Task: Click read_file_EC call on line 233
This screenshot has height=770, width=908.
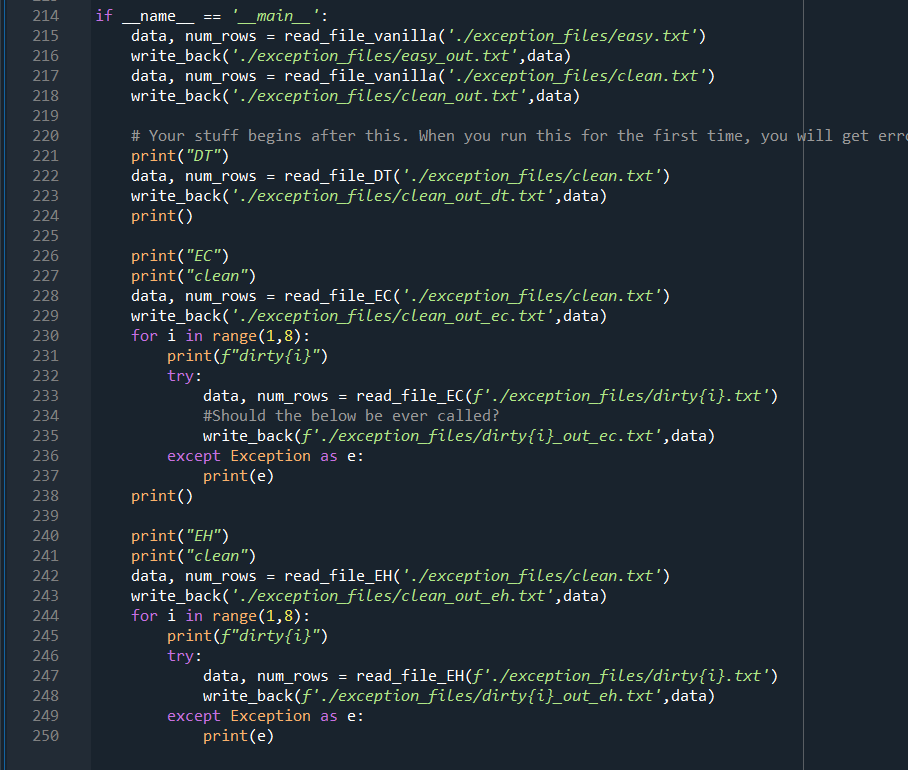Action: click(567, 395)
